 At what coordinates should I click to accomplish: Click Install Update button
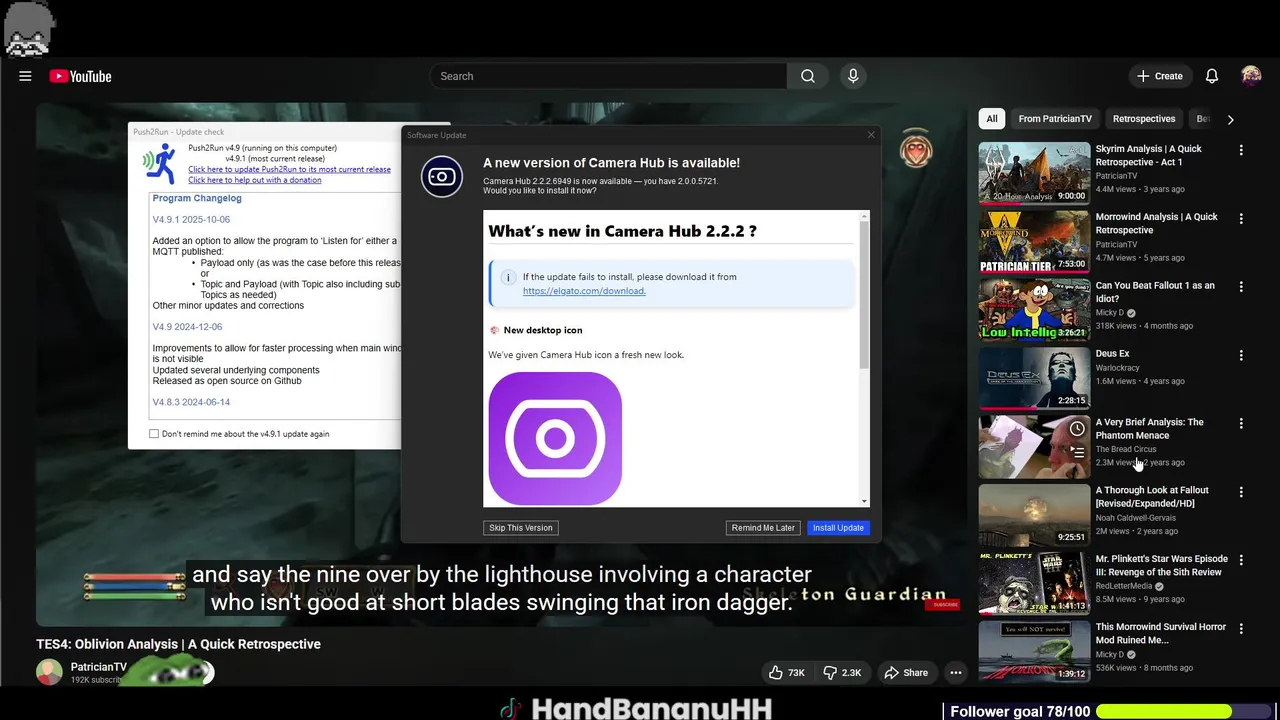(x=838, y=528)
